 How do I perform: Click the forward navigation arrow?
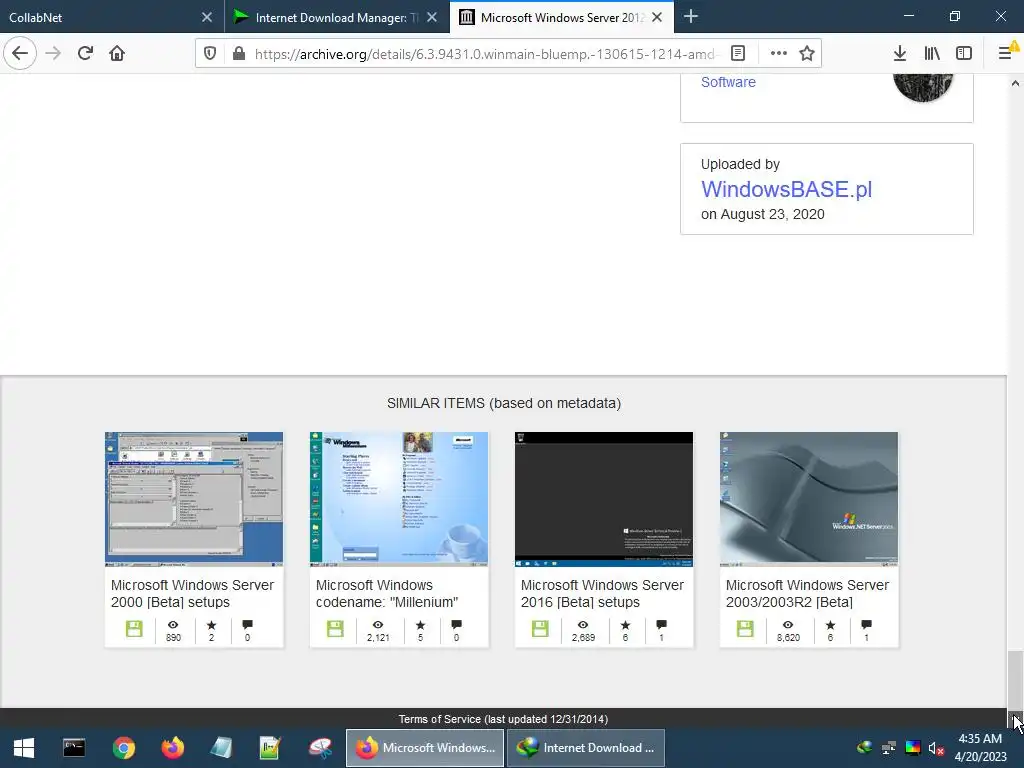pyautogui.click(x=54, y=54)
